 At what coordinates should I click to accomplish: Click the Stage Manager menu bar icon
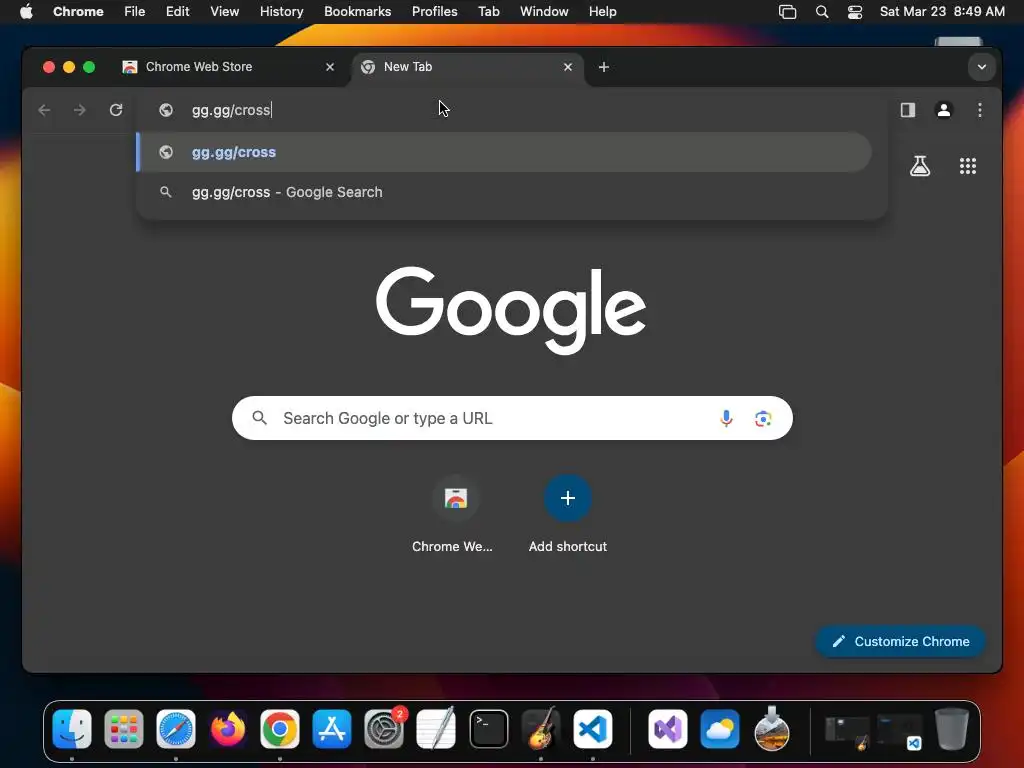(788, 12)
